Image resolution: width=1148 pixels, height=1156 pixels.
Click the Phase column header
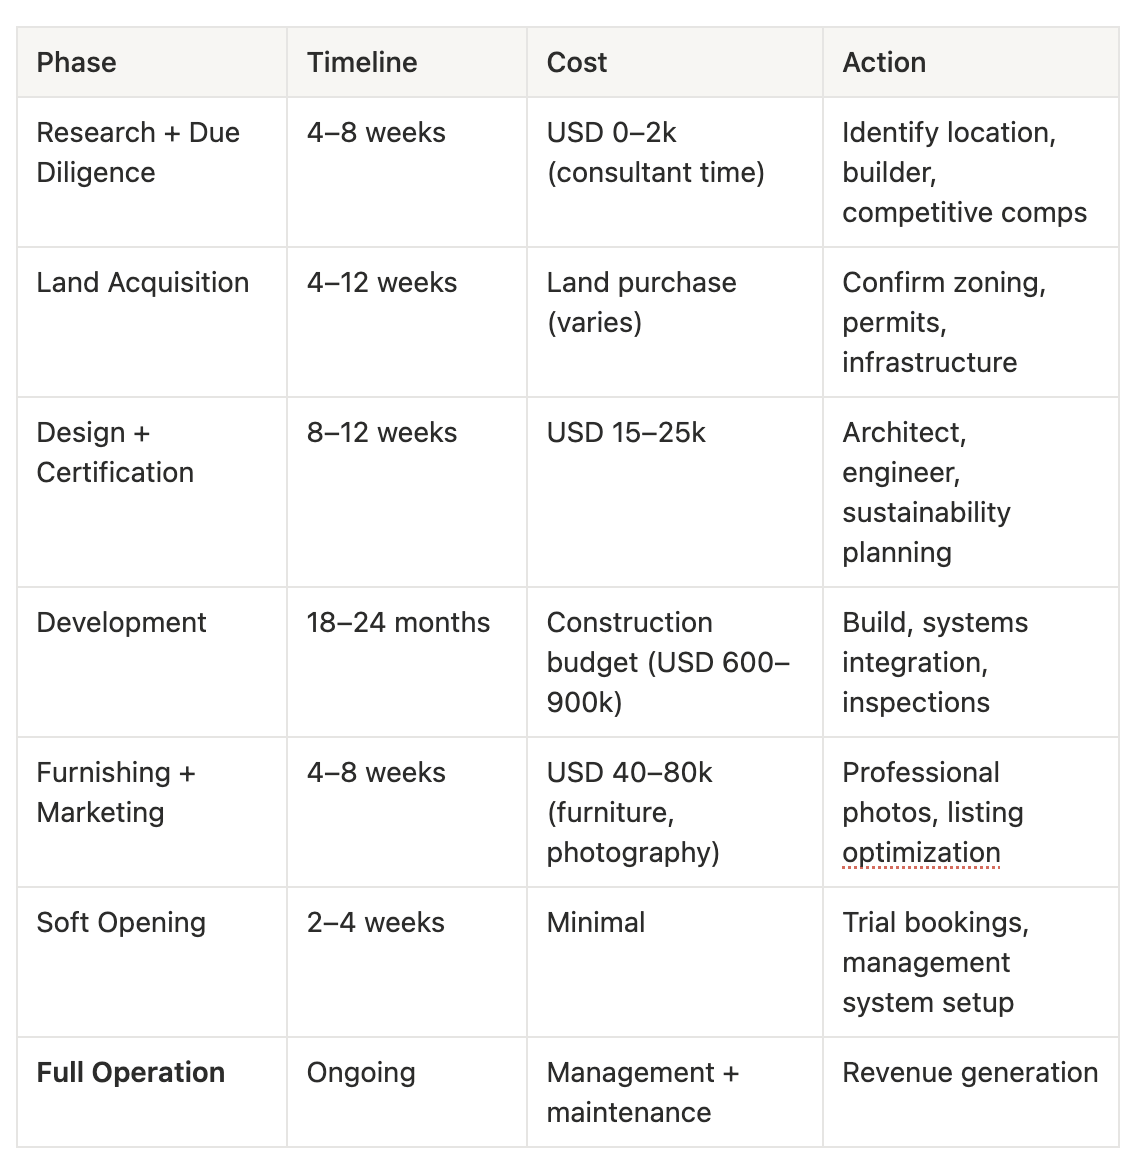click(152, 63)
